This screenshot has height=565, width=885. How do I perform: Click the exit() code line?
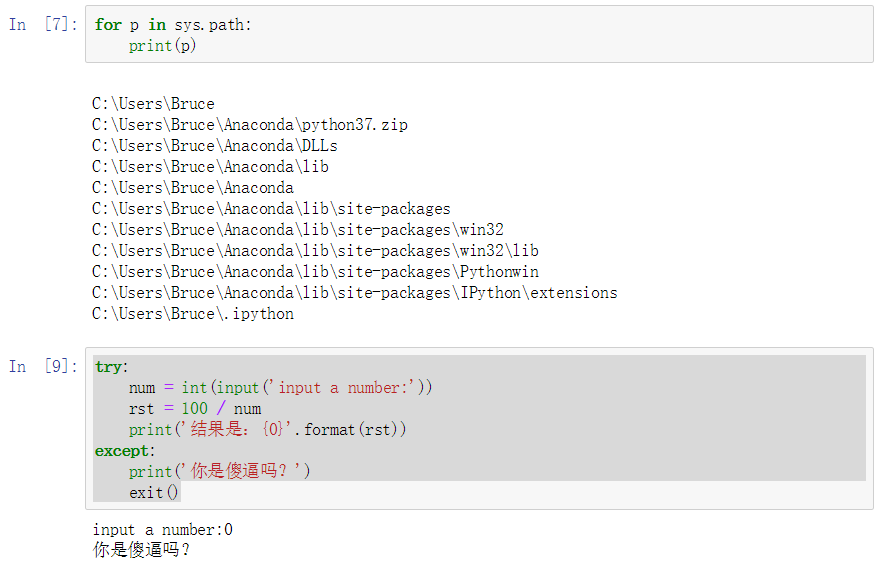(x=154, y=493)
